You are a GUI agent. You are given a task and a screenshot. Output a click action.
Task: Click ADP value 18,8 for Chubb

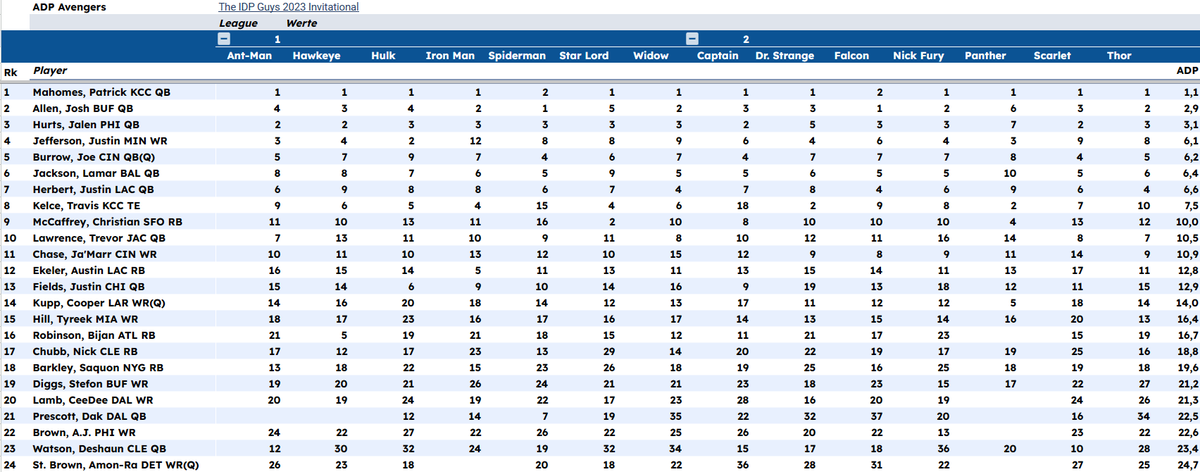(1186, 353)
